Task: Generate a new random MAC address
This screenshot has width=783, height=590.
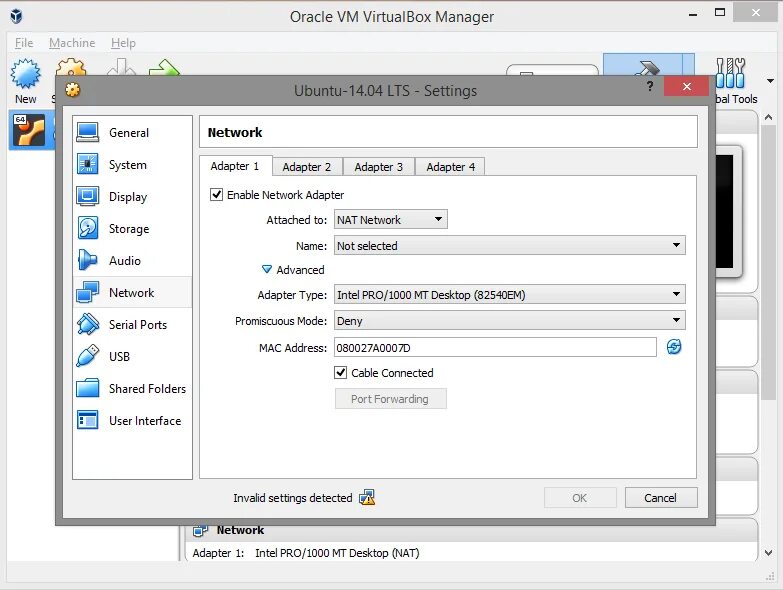Action: coord(674,347)
